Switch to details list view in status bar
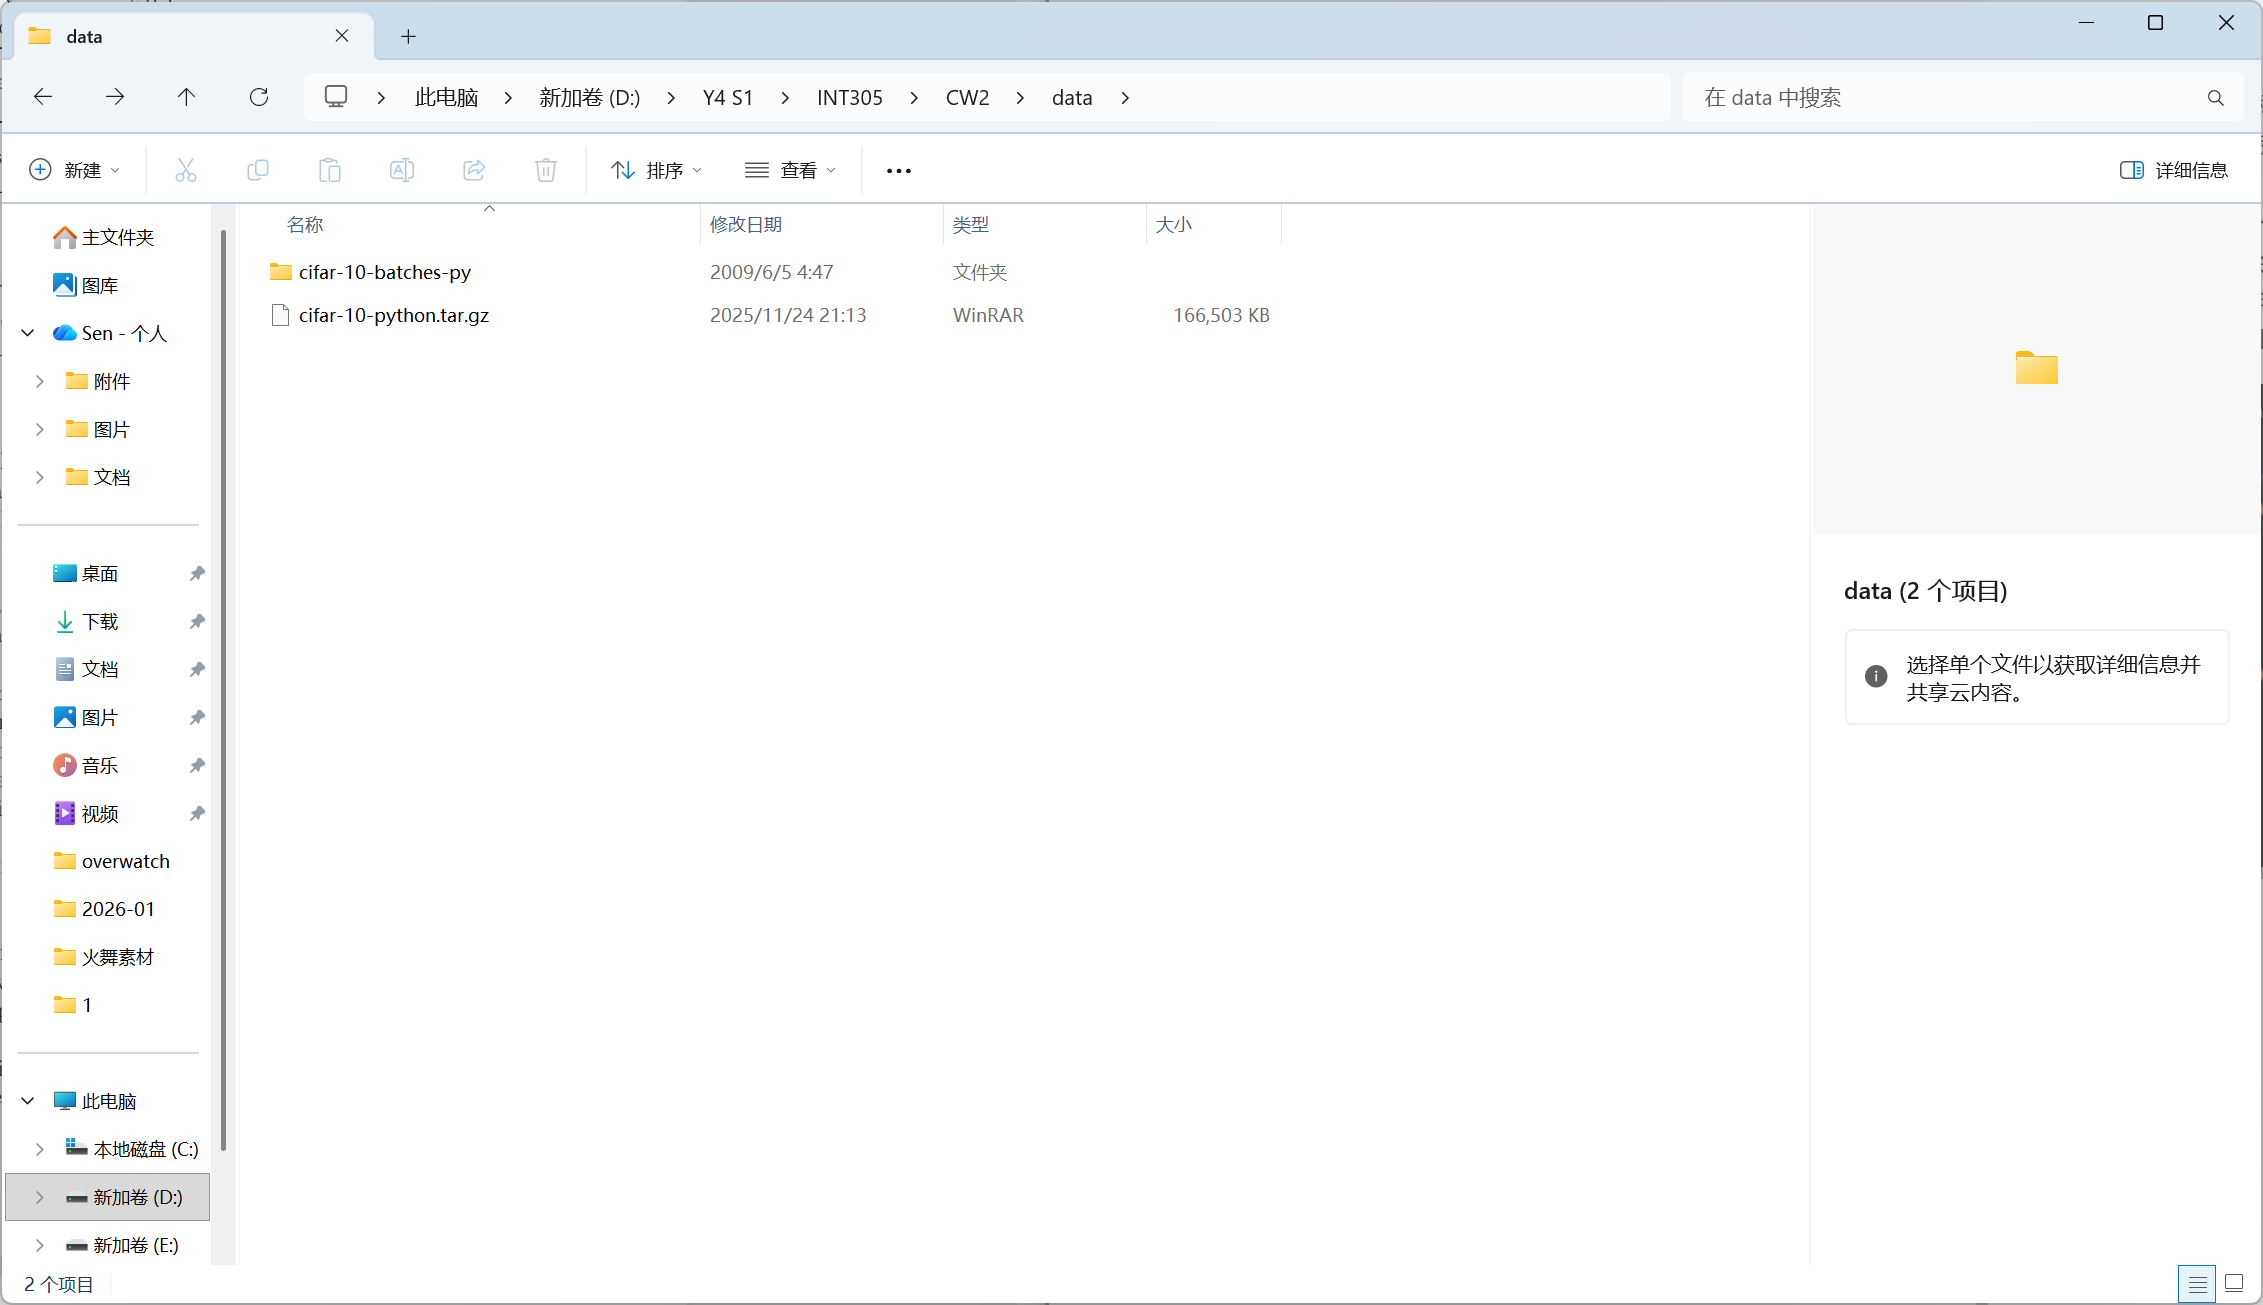The image size is (2263, 1305). click(2197, 1283)
